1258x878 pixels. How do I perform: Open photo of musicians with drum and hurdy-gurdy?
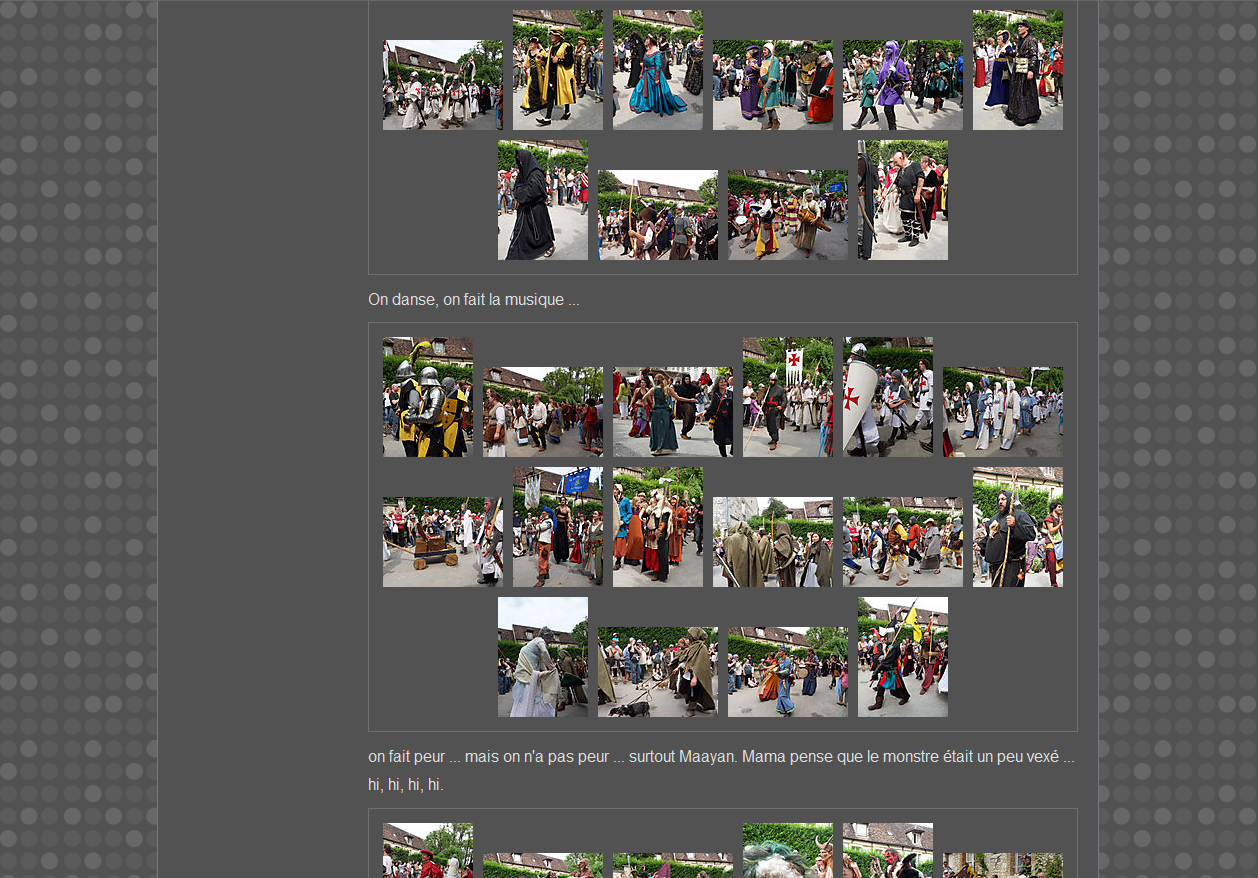787,215
